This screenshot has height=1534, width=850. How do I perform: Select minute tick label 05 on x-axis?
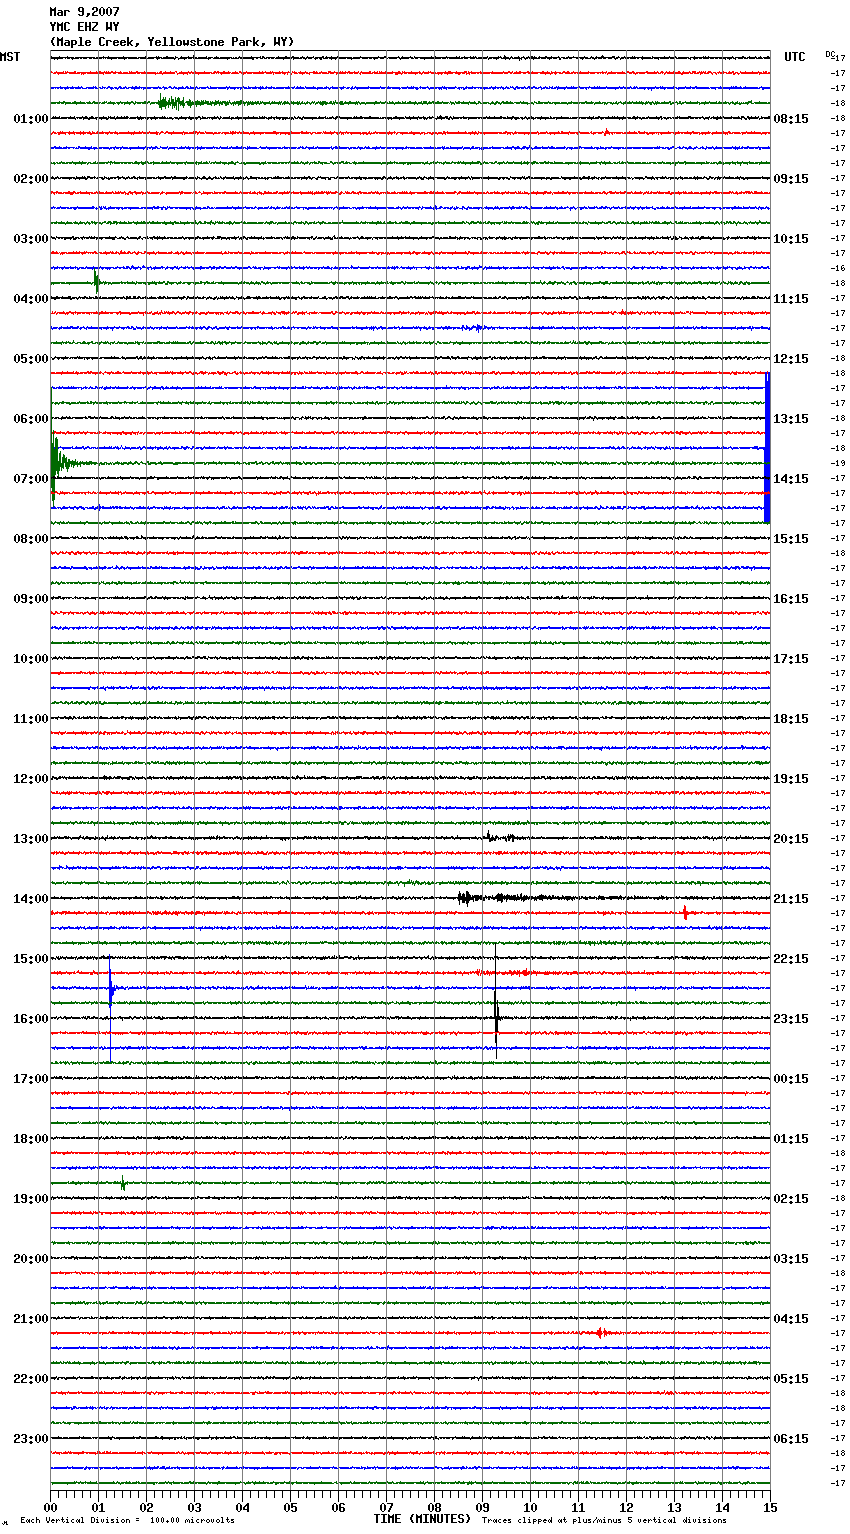click(290, 1506)
